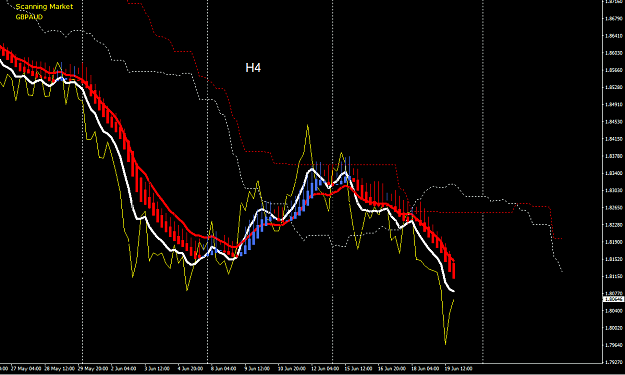
Task: Click the 1.84910 price scale value
Action: pos(614,104)
